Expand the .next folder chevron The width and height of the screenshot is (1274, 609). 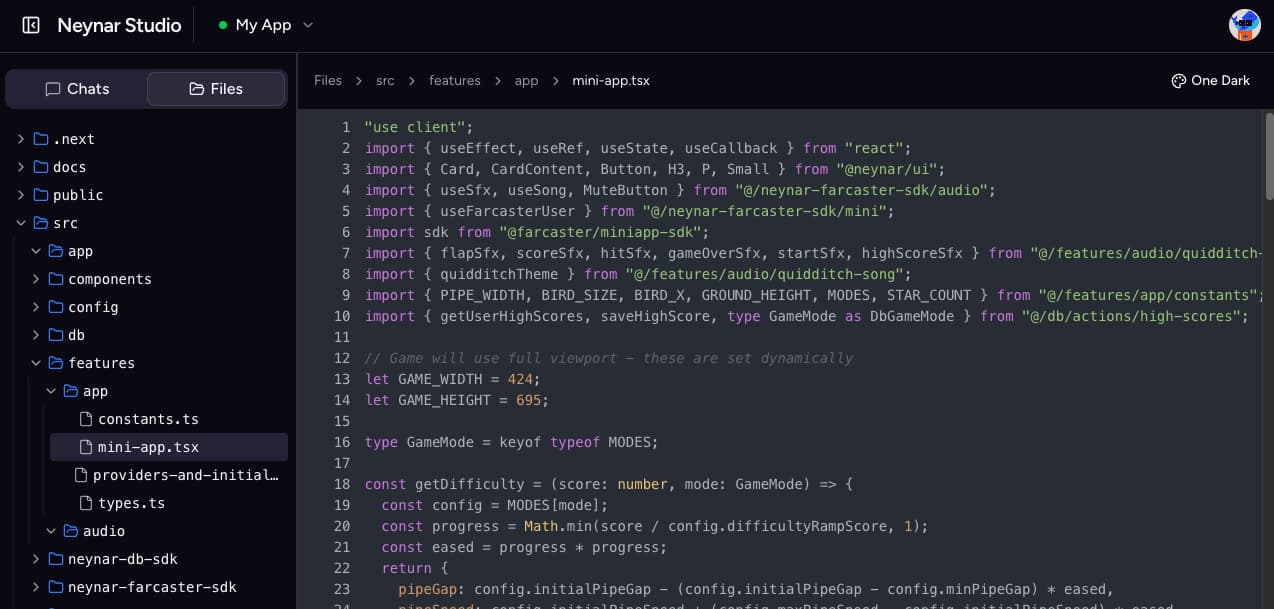pos(21,139)
